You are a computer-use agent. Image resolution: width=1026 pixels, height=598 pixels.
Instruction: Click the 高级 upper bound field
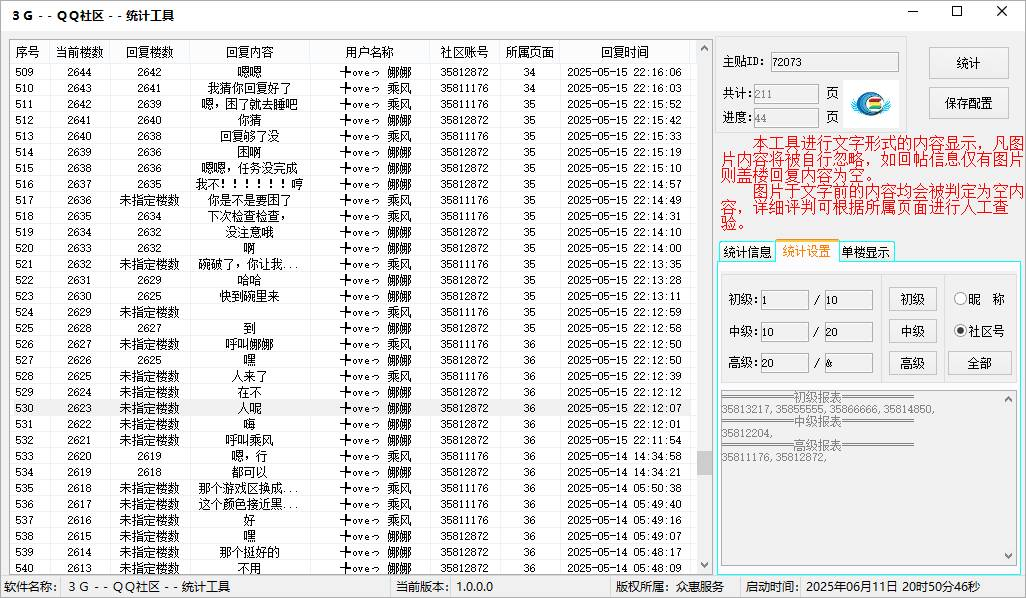[848, 363]
